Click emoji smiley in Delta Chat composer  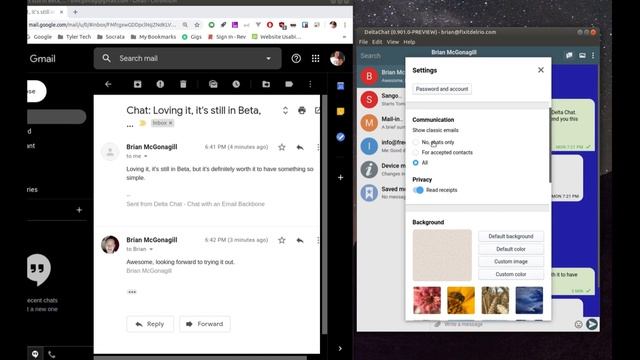pyautogui.click(x=578, y=324)
